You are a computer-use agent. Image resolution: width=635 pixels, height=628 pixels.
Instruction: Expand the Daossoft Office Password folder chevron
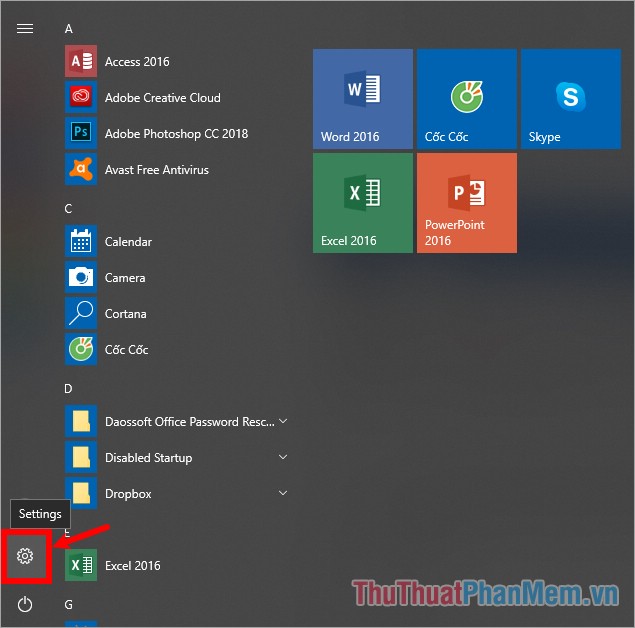283,422
